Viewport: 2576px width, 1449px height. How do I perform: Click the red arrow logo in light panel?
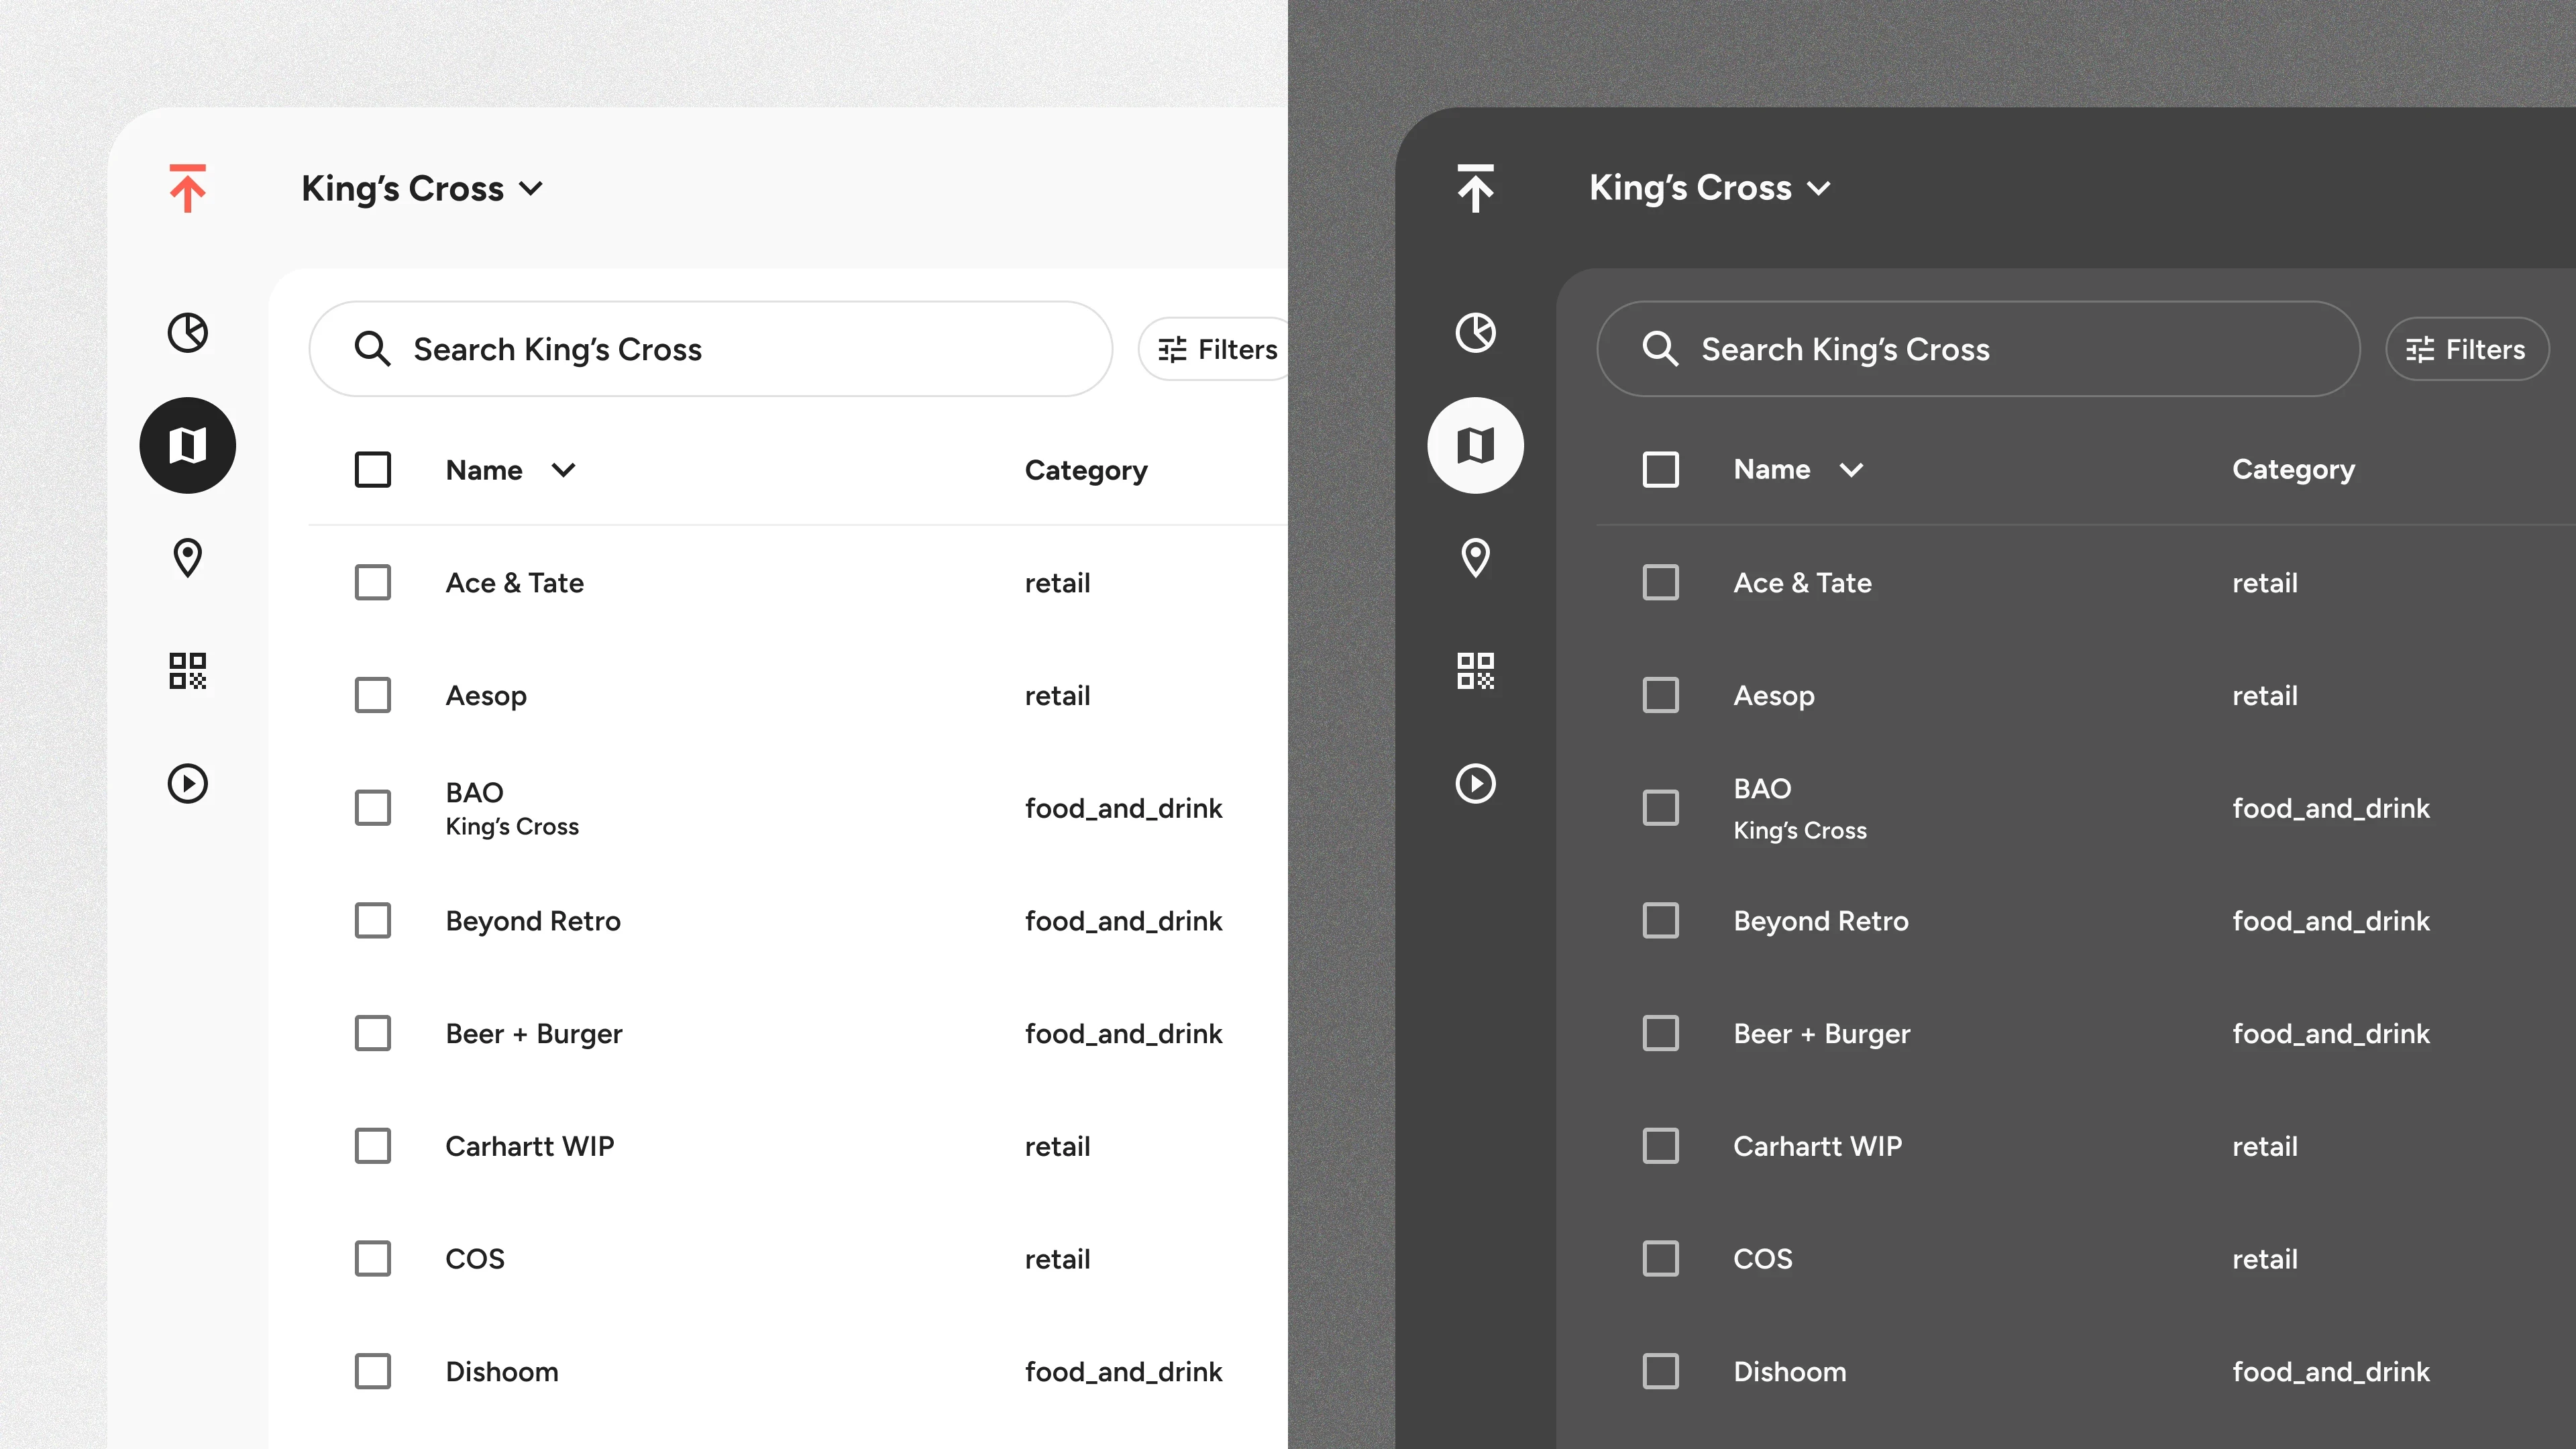(188, 188)
